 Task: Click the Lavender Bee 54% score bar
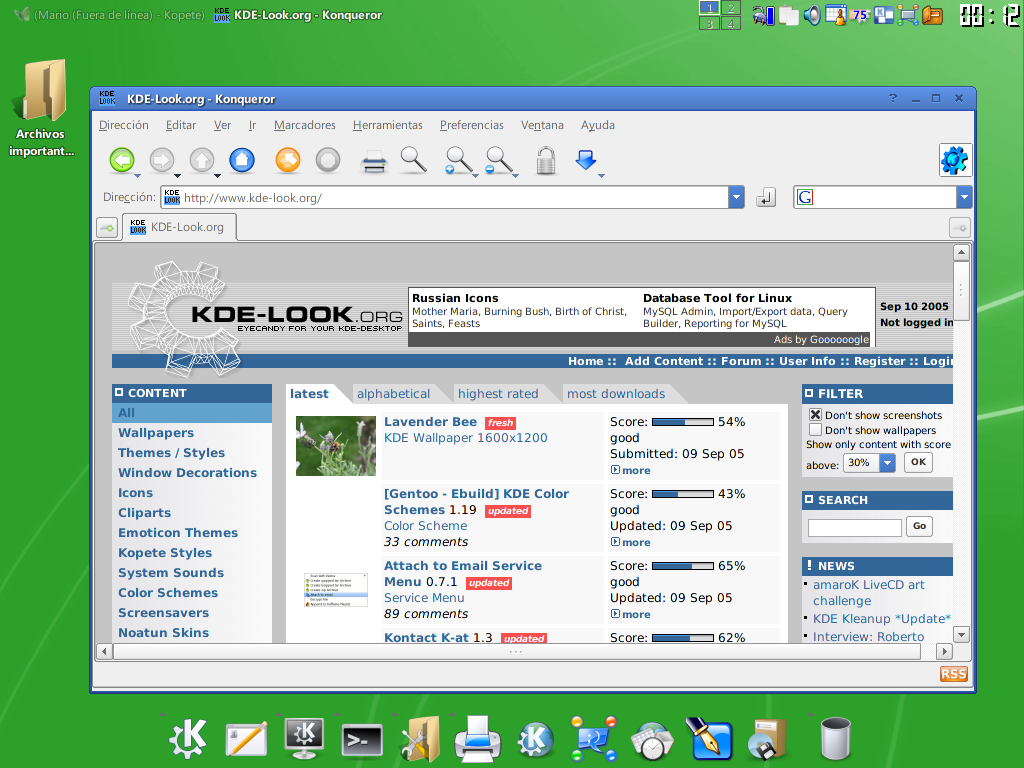point(682,422)
